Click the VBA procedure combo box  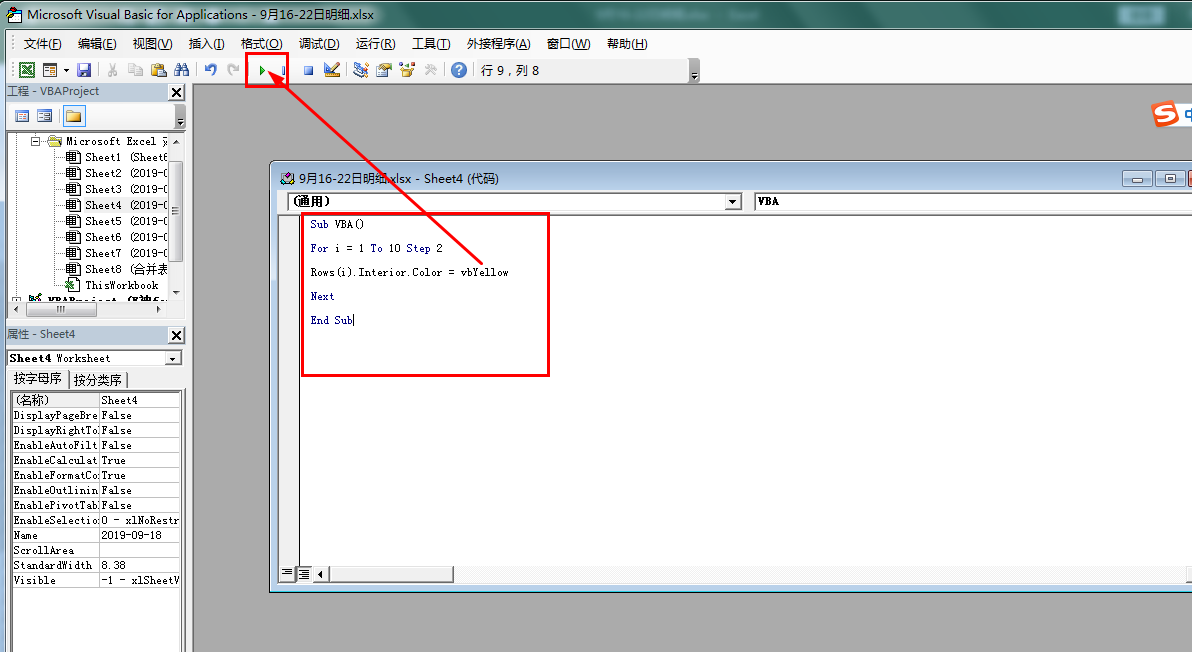(973, 201)
